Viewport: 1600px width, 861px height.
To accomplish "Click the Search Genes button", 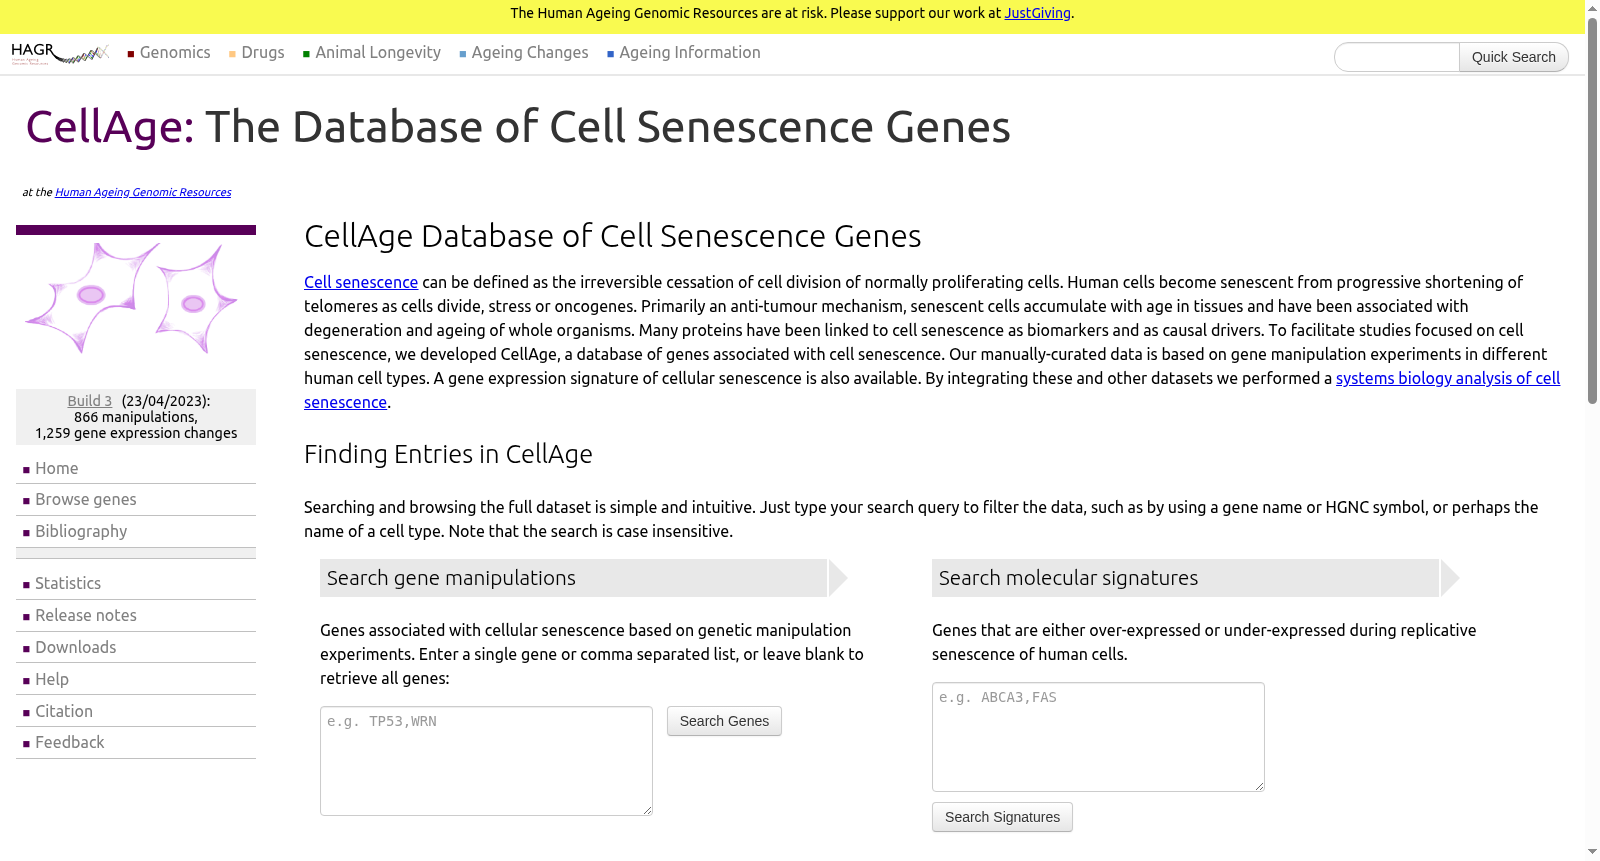I will coord(724,721).
